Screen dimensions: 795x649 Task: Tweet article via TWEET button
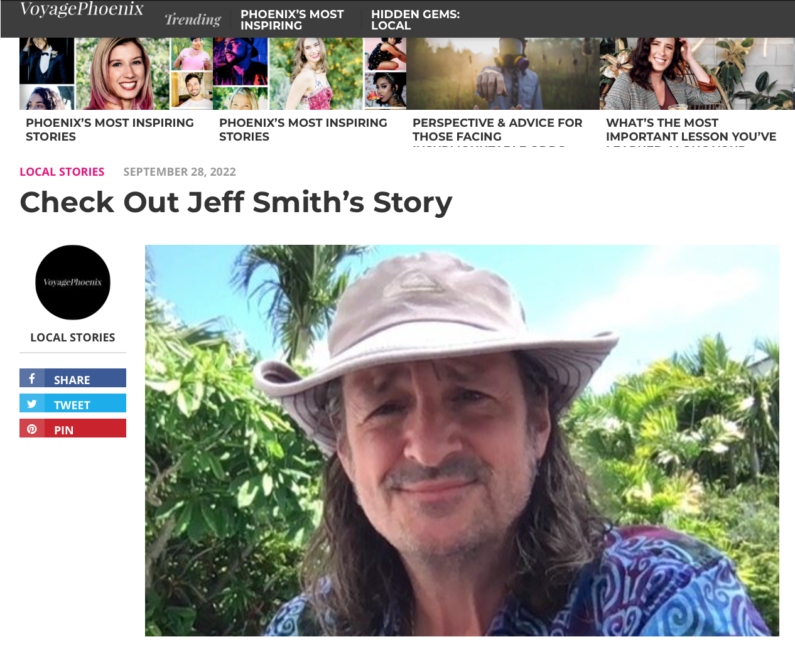73,404
